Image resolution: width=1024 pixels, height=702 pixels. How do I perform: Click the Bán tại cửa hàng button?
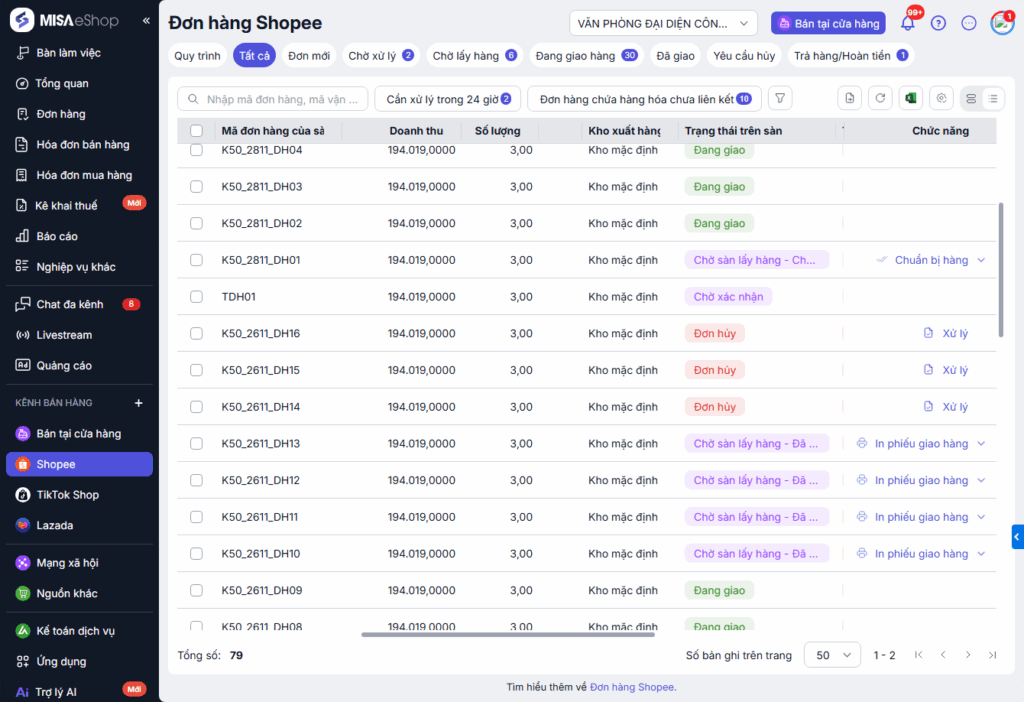pyautogui.click(x=828, y=23)
